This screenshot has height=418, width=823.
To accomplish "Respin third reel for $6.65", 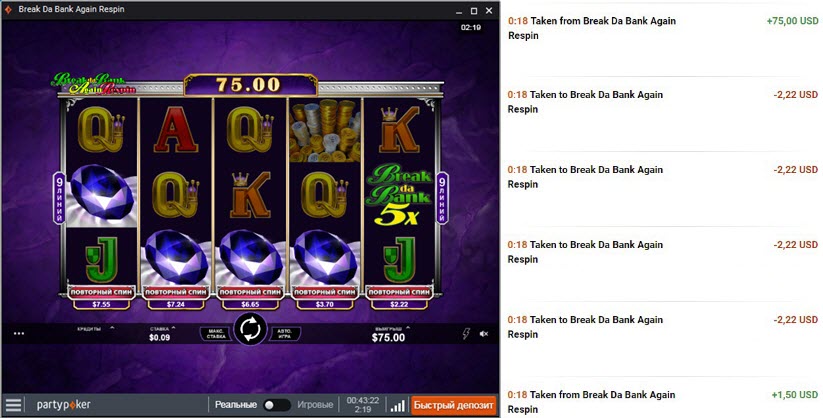I will (x=250, y=297).
